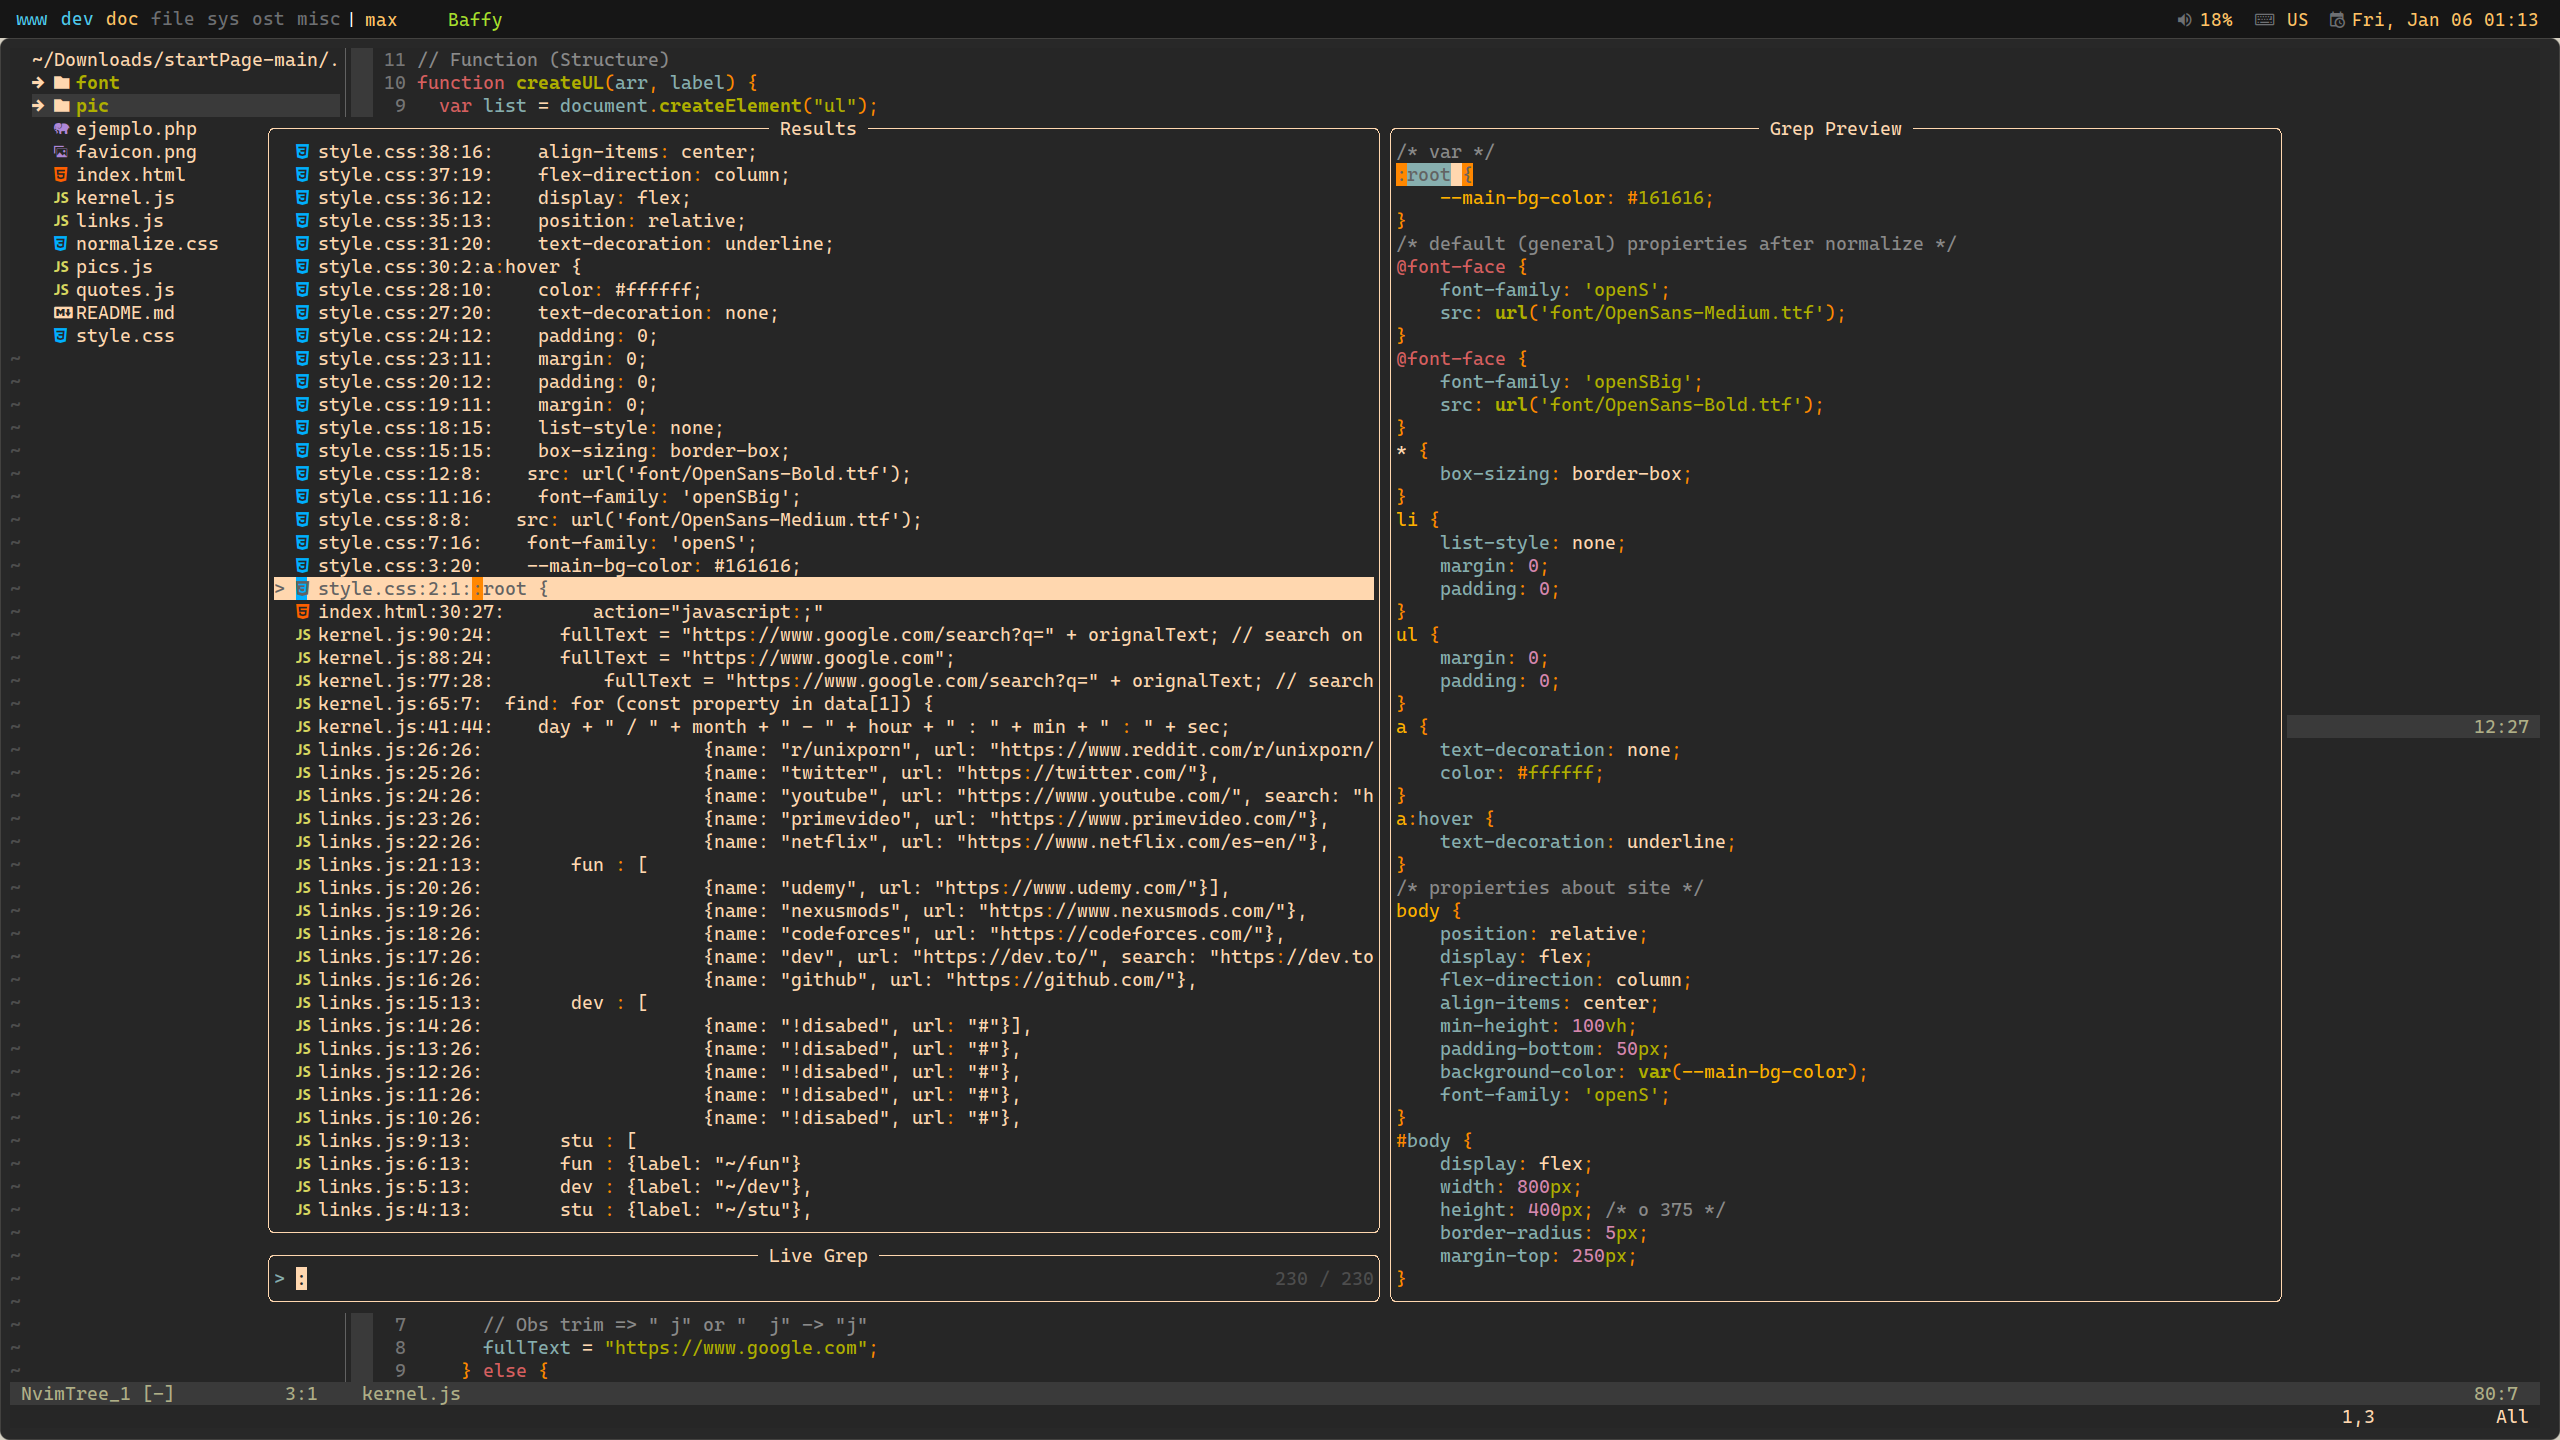
Task: Click HTML icon on index.html:30:27 result
Action: (x=302, y=612)
